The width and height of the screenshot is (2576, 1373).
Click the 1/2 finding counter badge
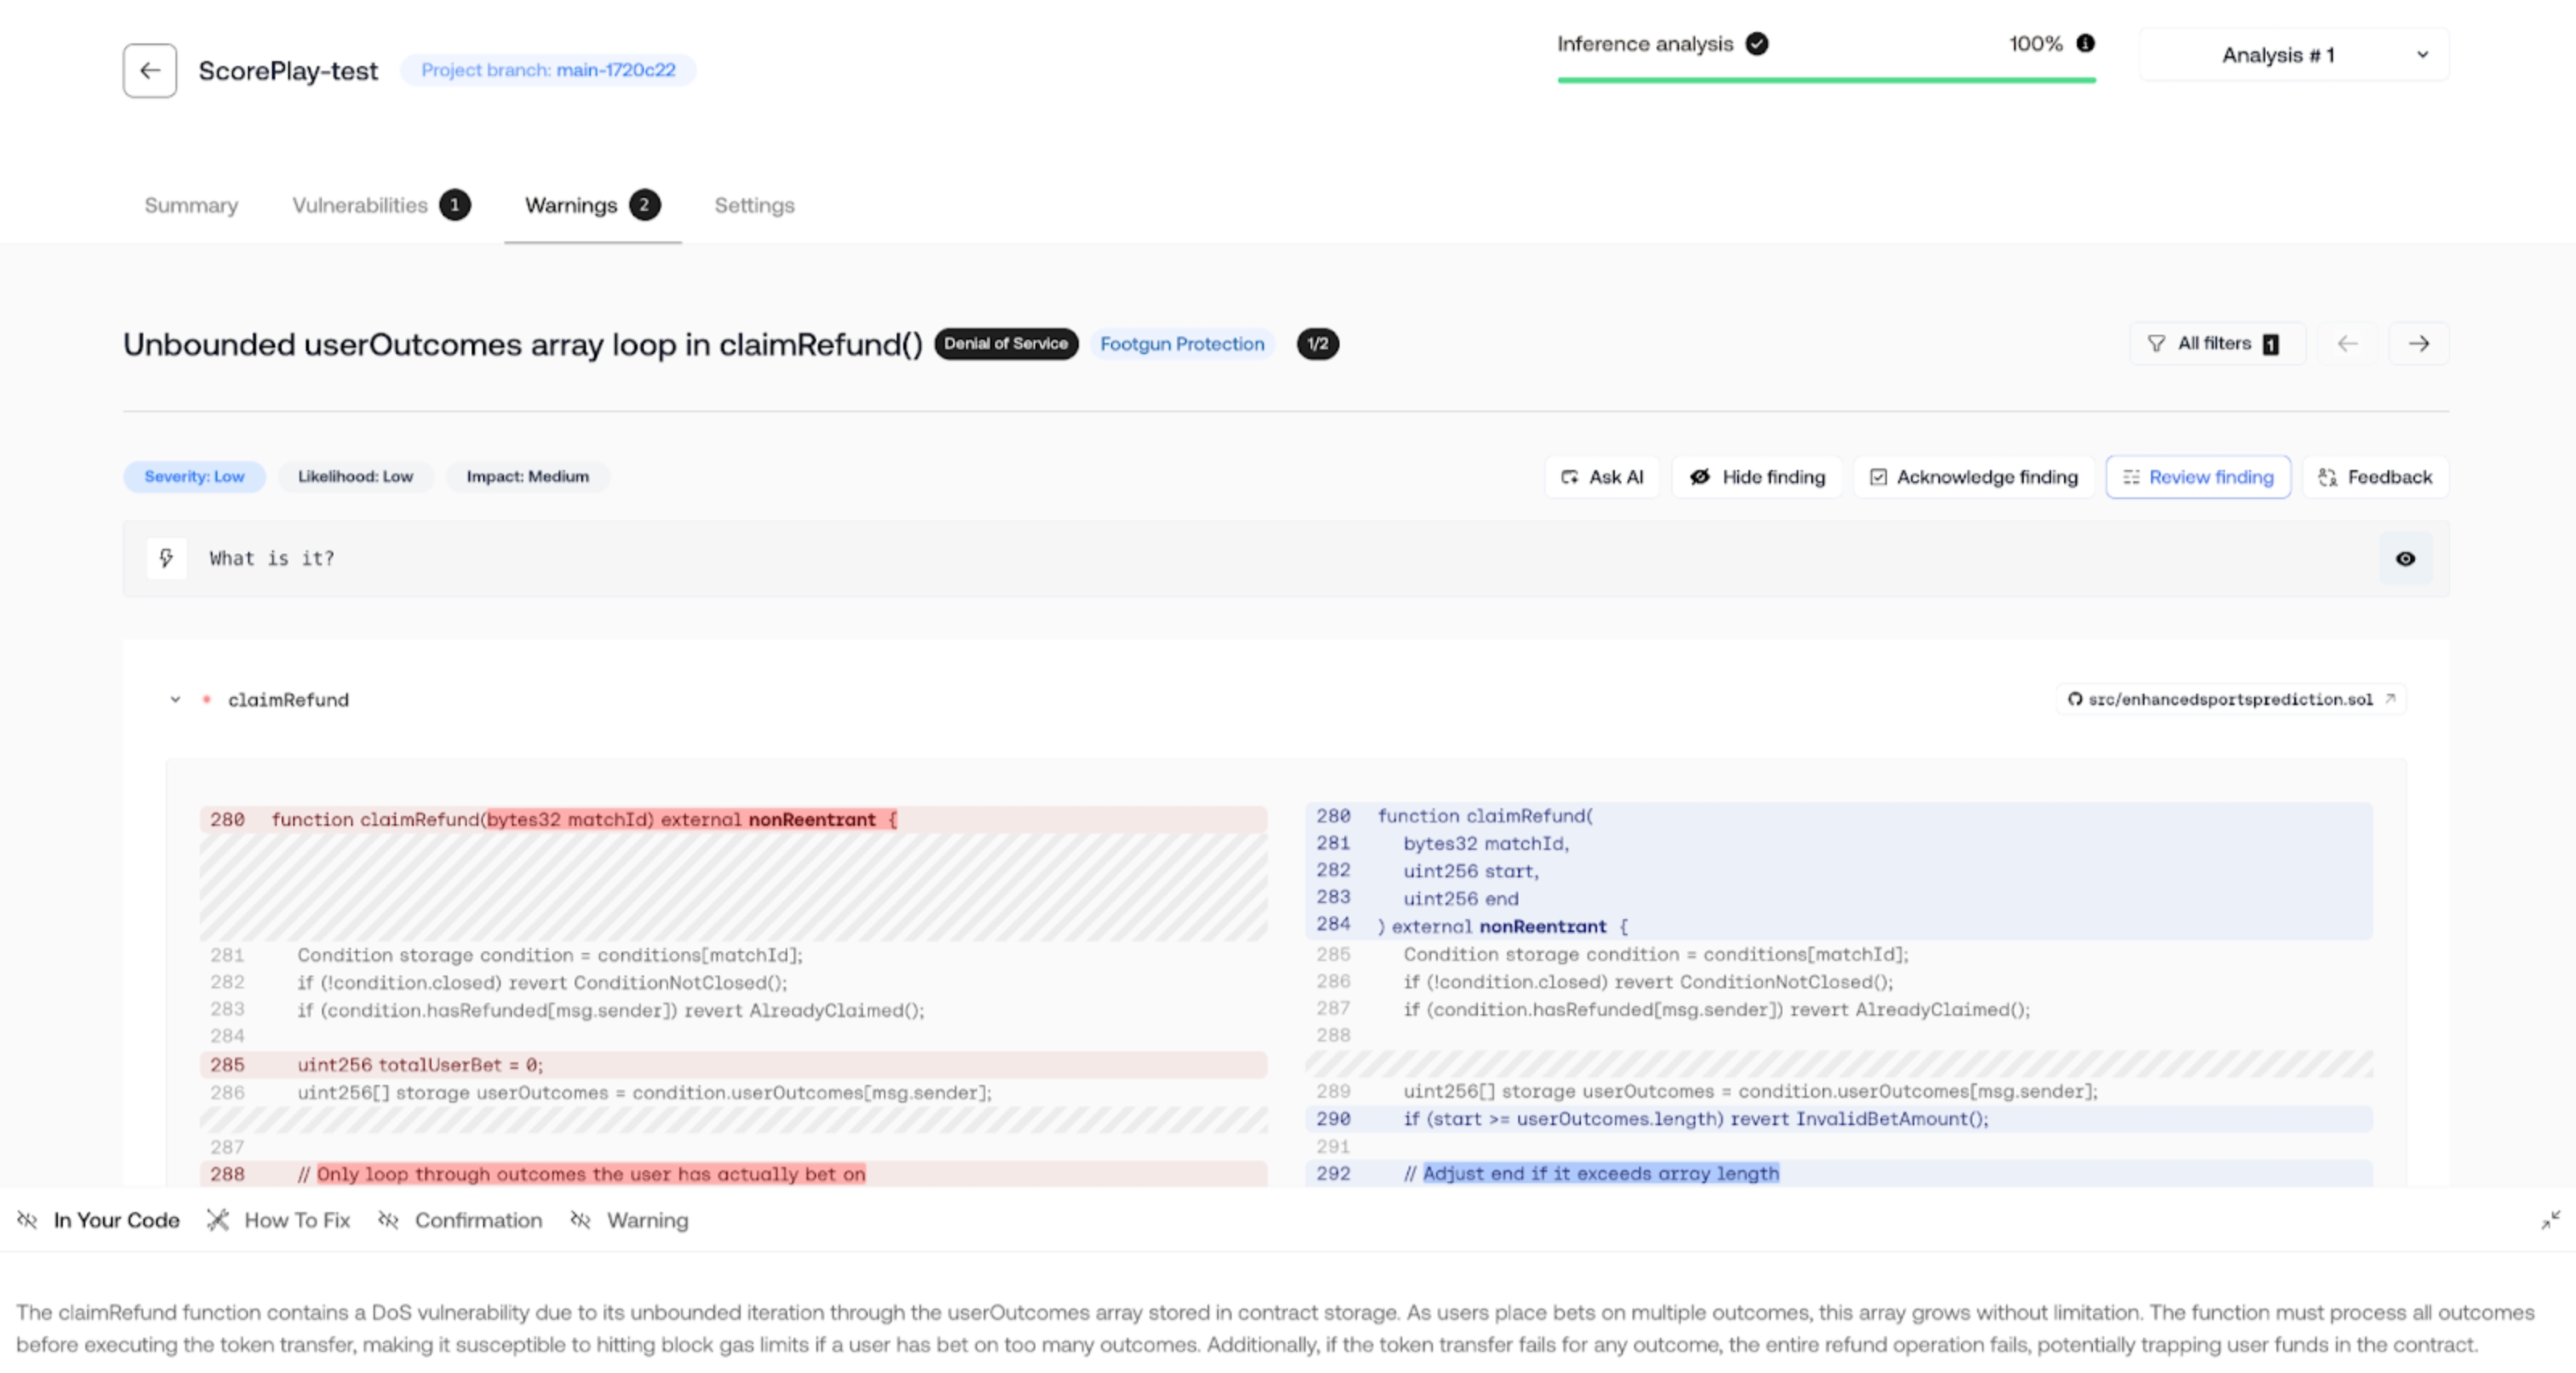[1317, 344]
